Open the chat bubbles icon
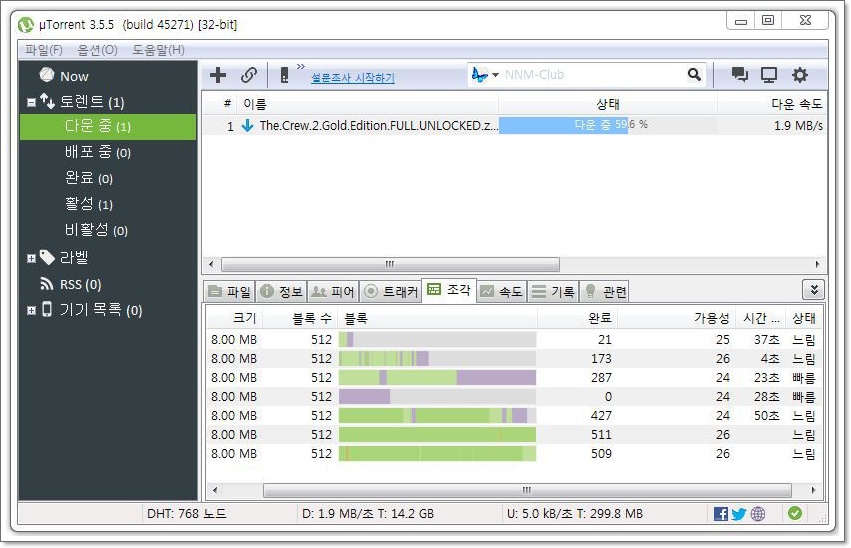 tap(739, 75)
